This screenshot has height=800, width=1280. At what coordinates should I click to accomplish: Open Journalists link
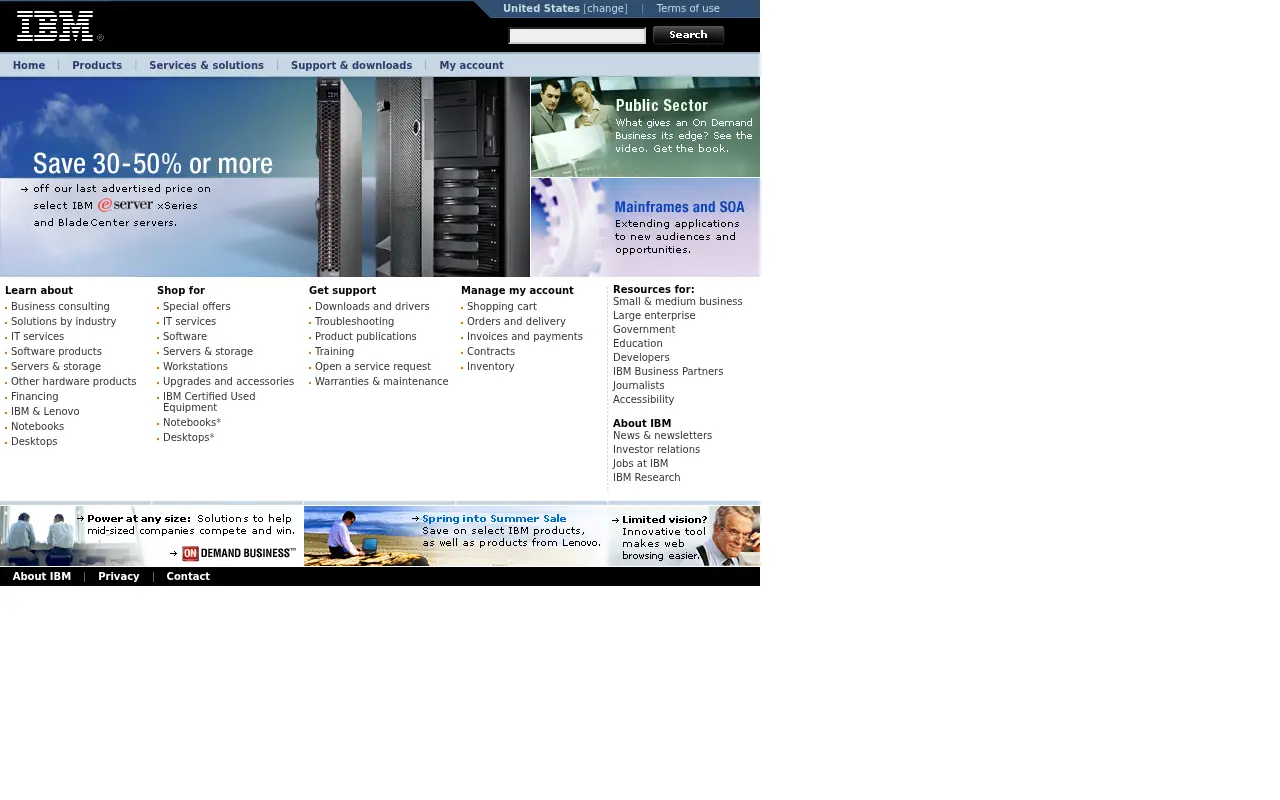pyautogui.click(x=638, y=386)
